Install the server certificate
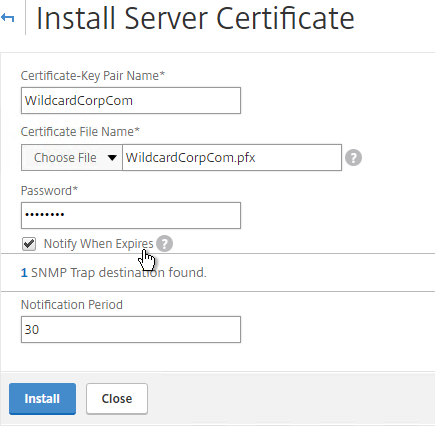The image size is (435, 426). [42, 399]
